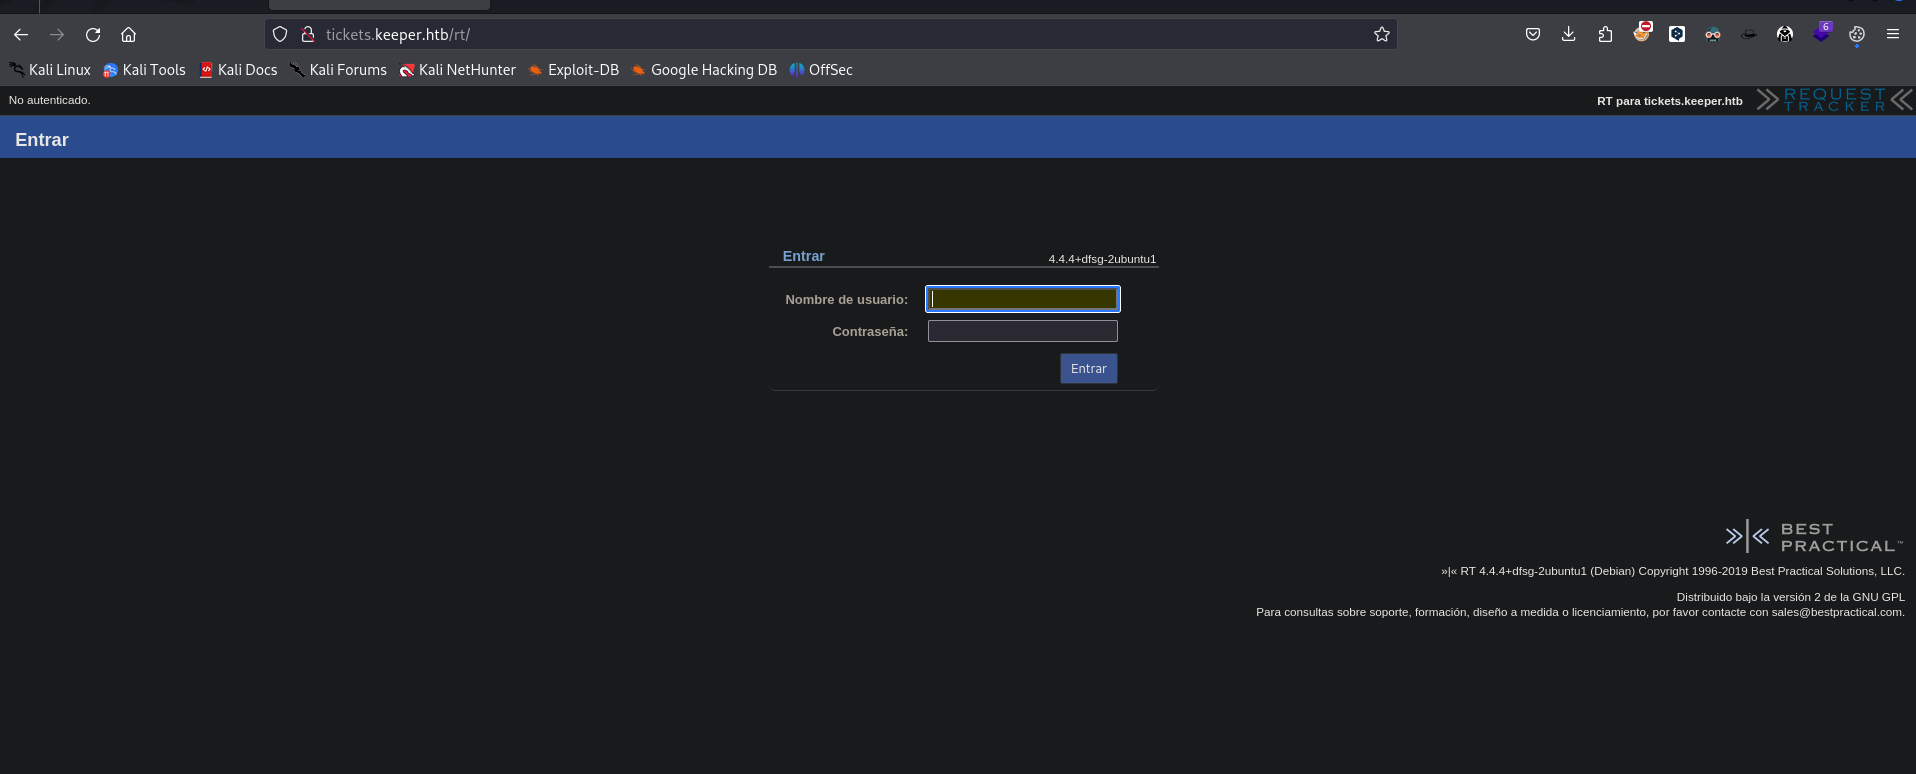Open the Kali Tools bookmark
This screenshot has height=774, width=1916.
144,70
